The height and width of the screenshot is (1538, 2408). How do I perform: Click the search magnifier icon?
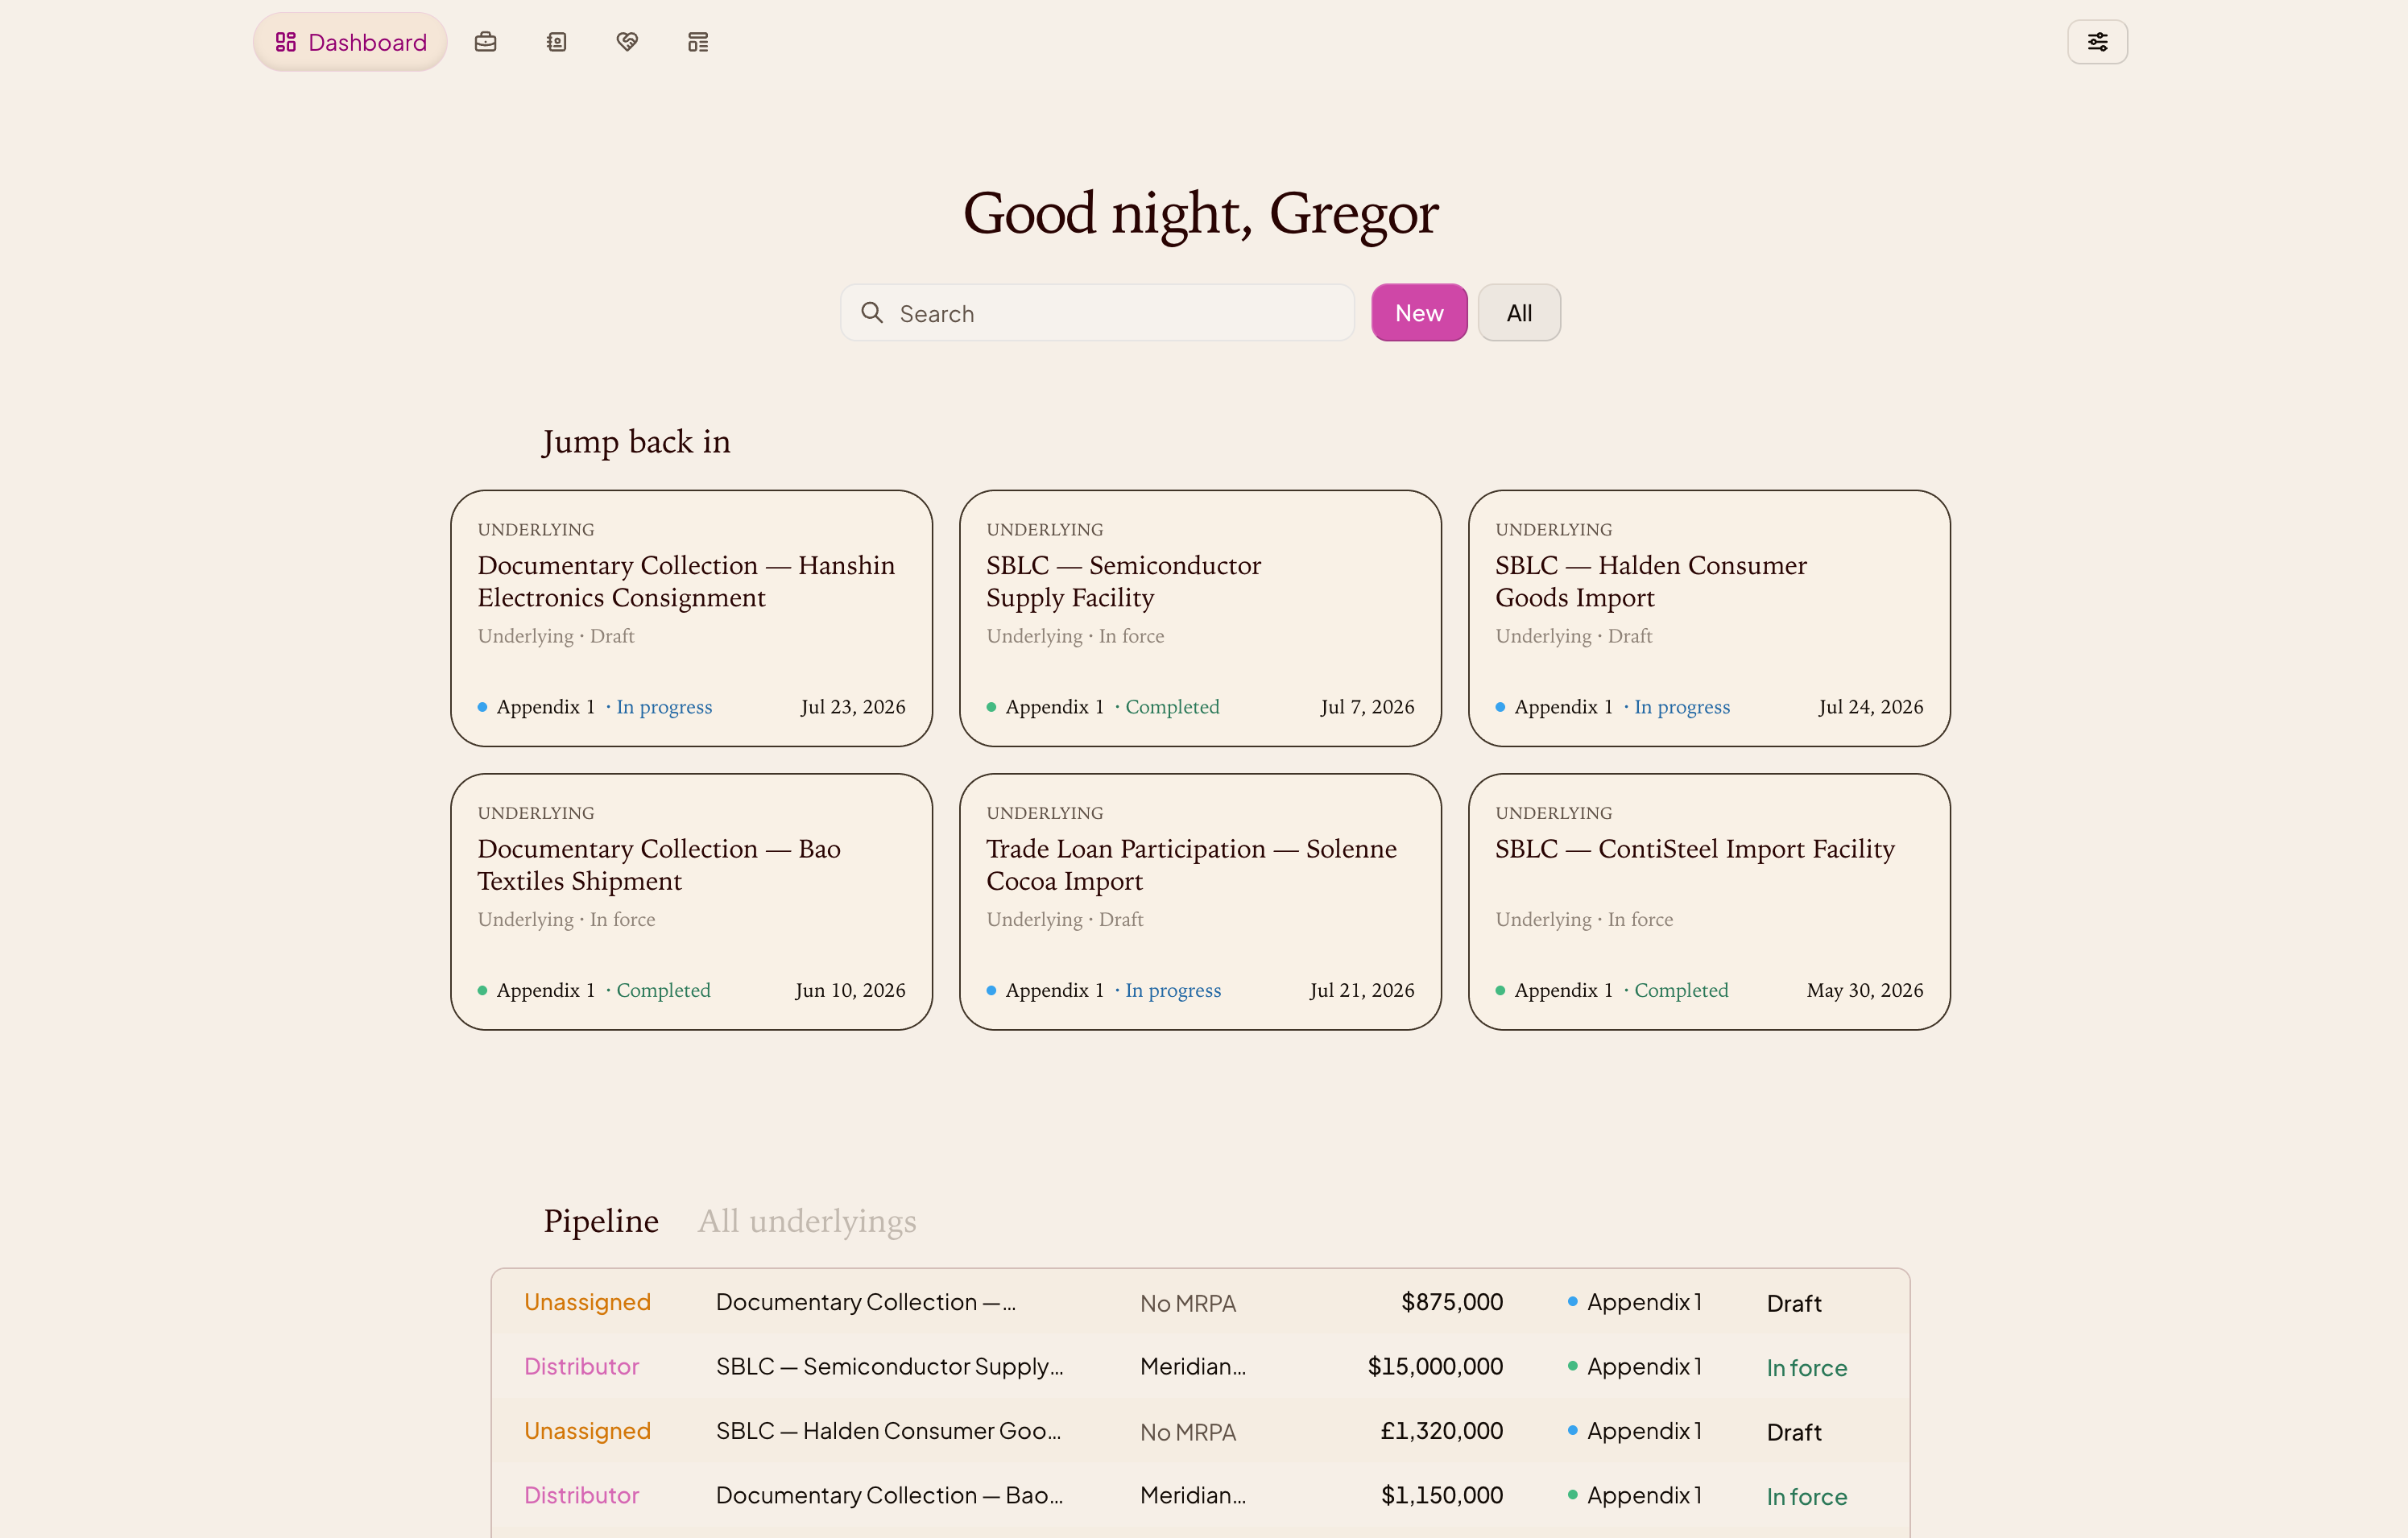[x=872, y=313]
